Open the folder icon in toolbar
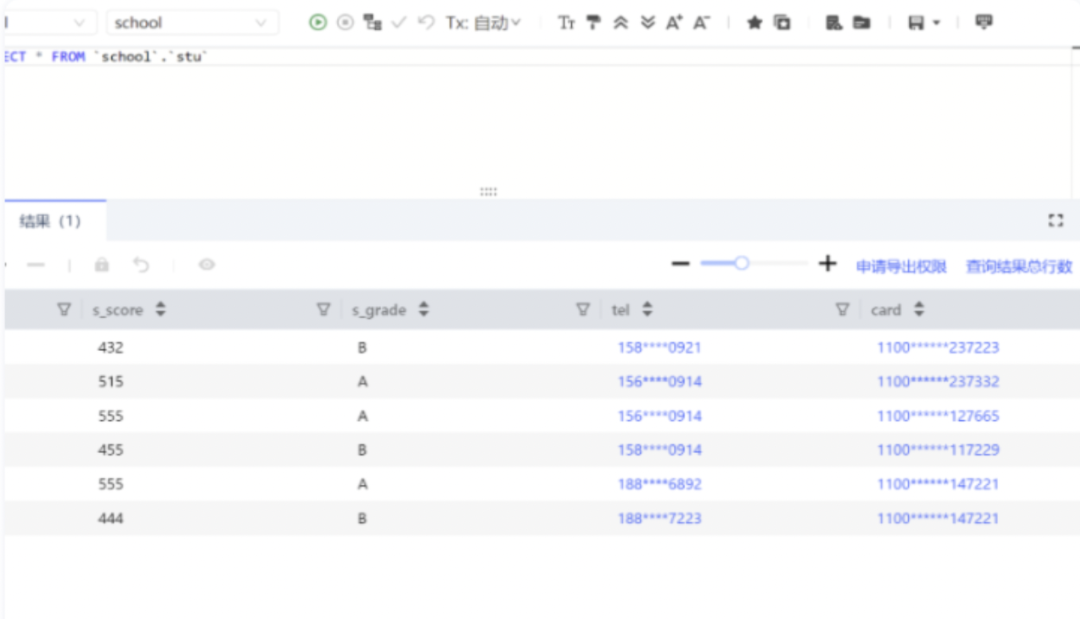Image resolution: width=1080 pixels, height=619 pixels. pyautogui.click(x=862, y=23)
